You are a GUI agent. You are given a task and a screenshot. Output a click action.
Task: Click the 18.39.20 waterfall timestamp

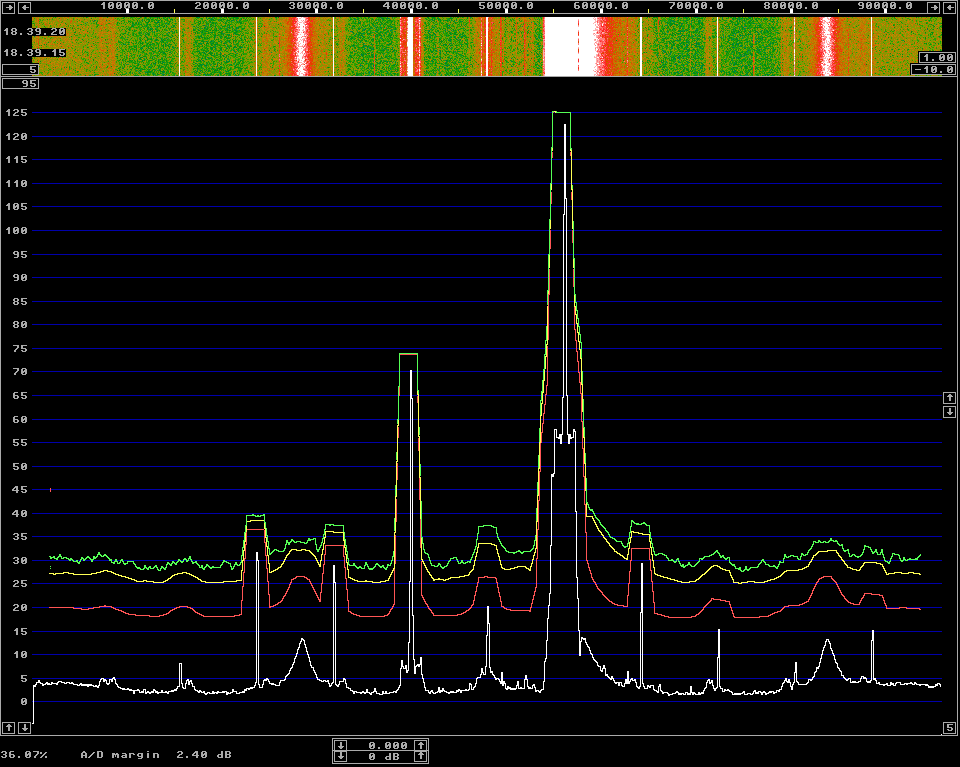34,31
